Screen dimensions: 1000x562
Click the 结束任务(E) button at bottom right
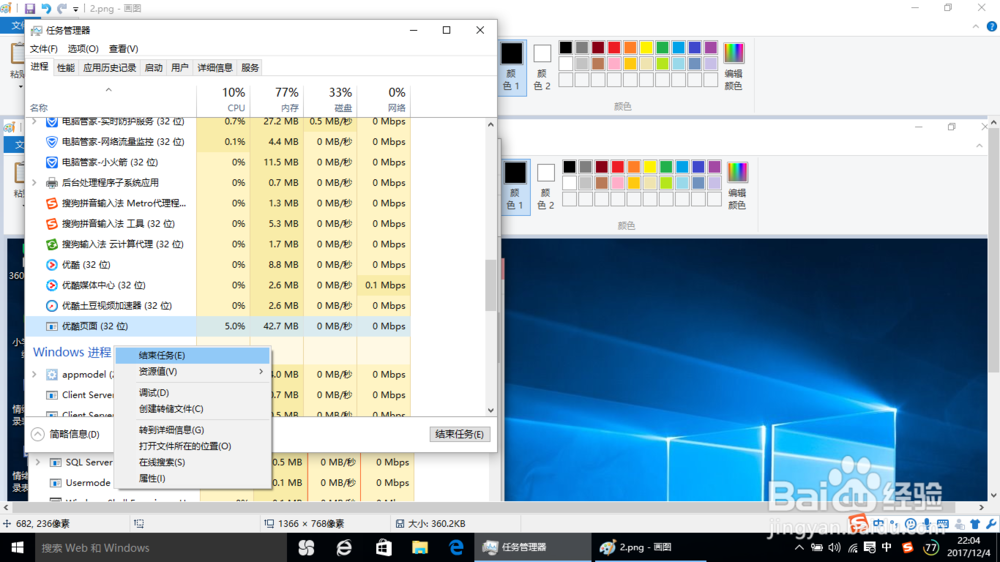pos(459,434)
